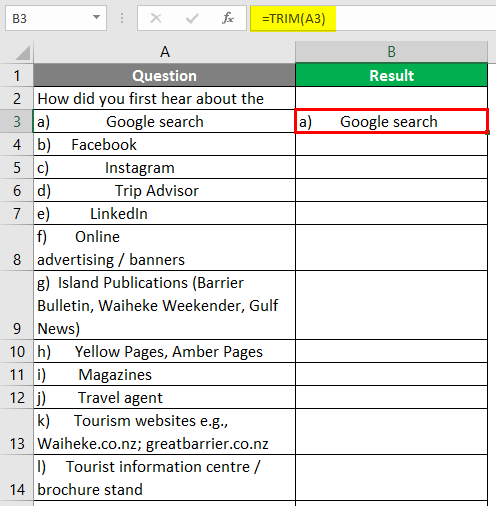Viewport: 496px width, 506px height.
Task: Click the Enter checkmark icon in formula bar
Action: (x=192, y=18)
